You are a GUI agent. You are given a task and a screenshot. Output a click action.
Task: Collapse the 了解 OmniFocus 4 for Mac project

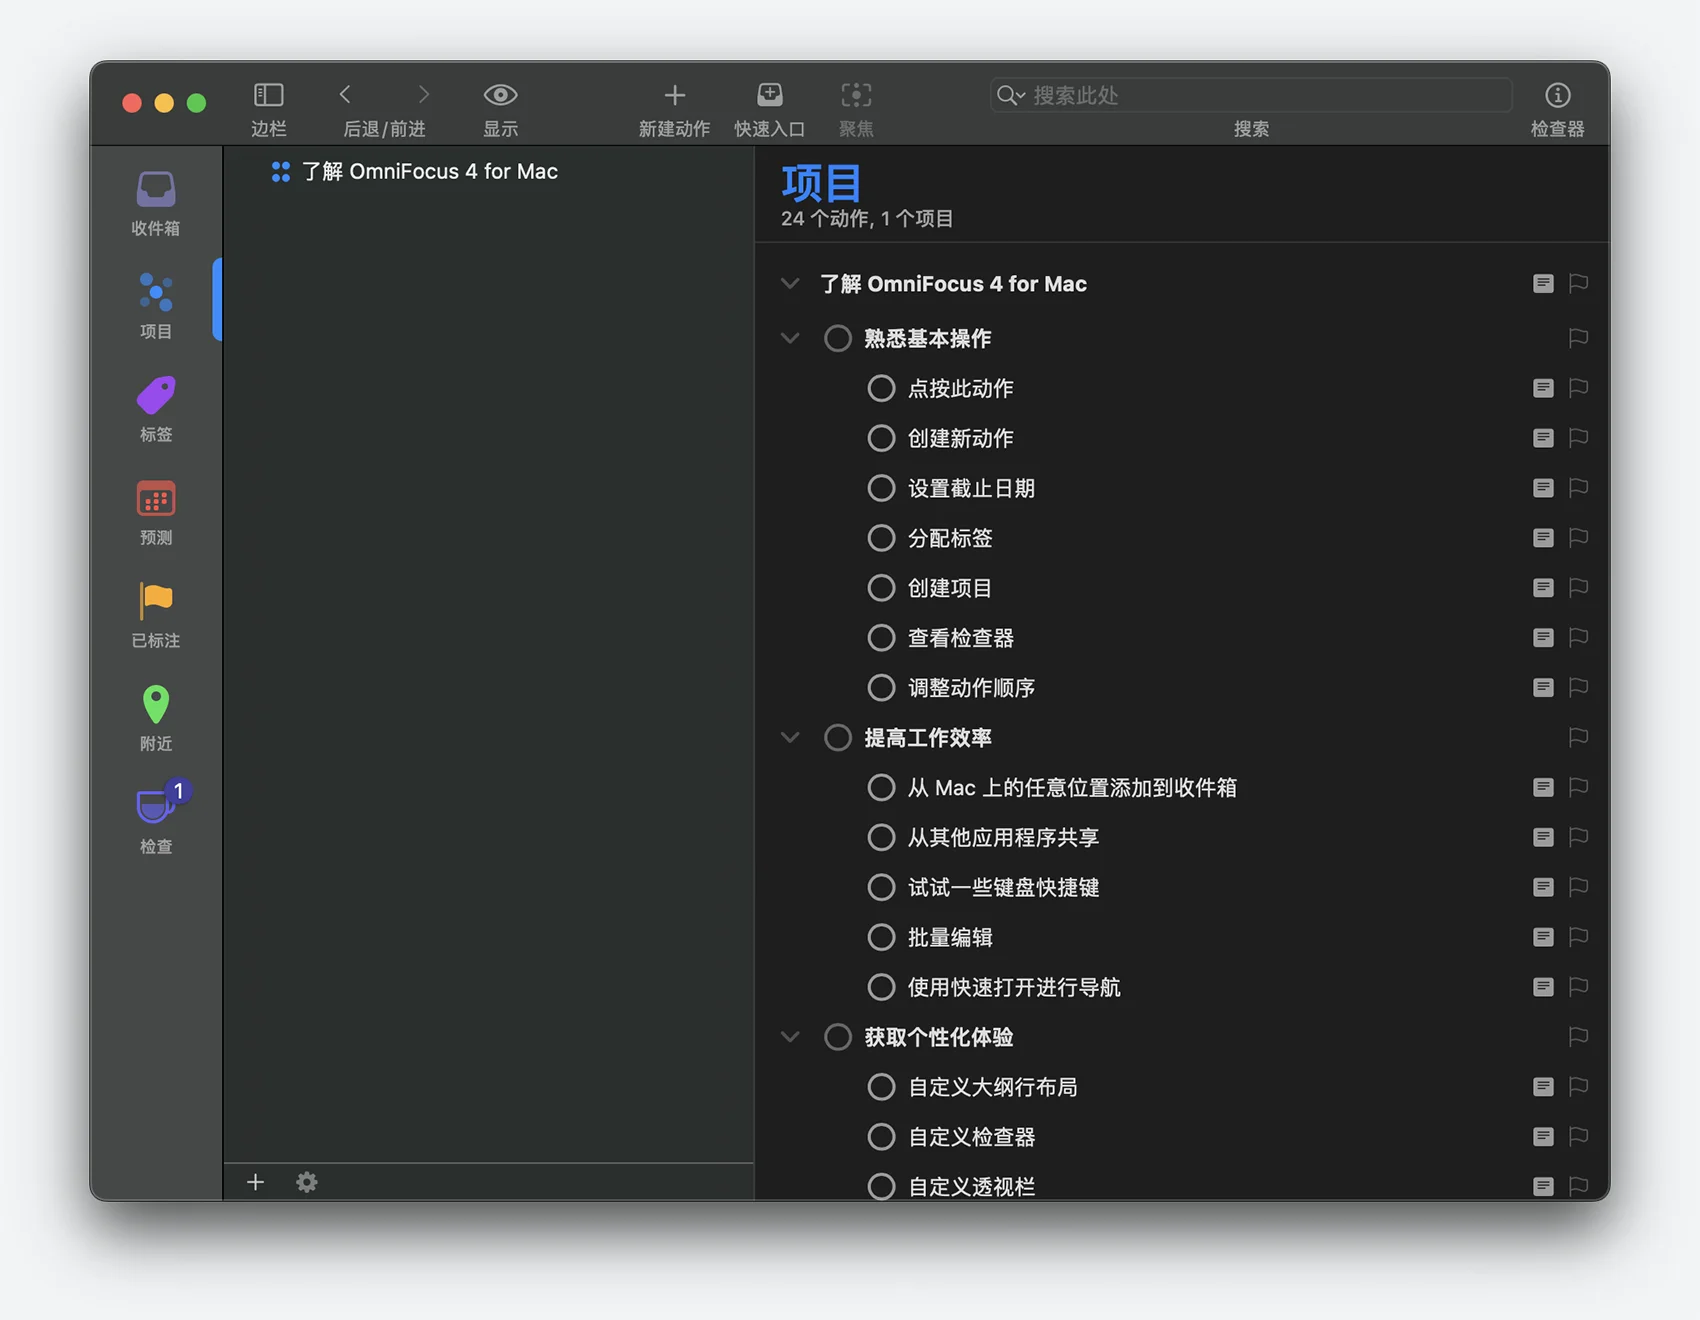[790, 284]
